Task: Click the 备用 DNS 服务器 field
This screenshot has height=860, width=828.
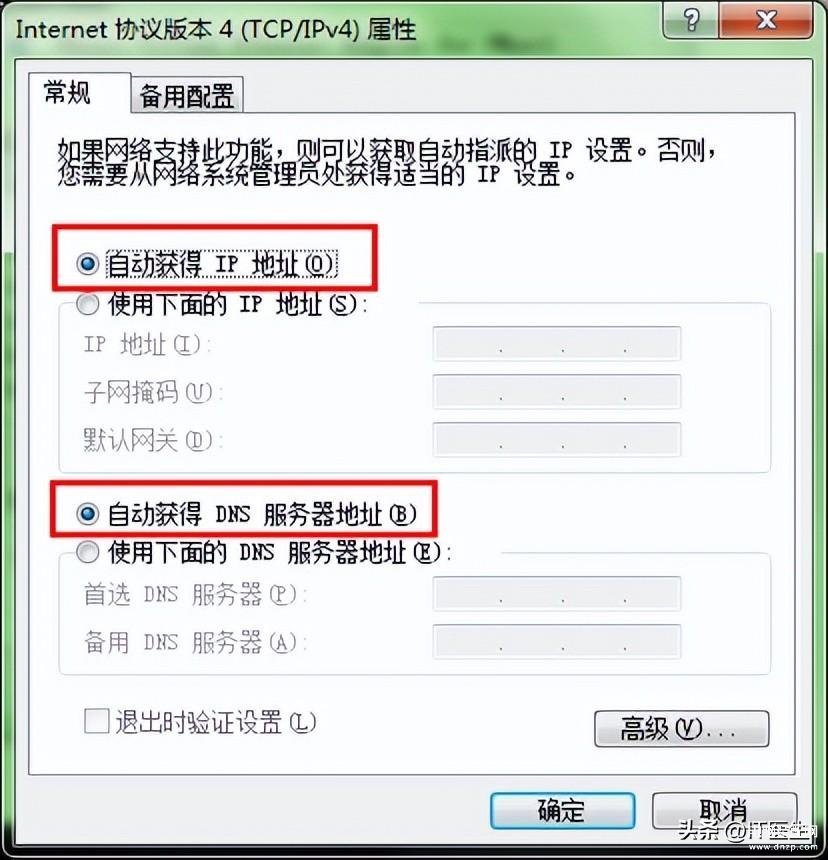Action: [557, 642]
